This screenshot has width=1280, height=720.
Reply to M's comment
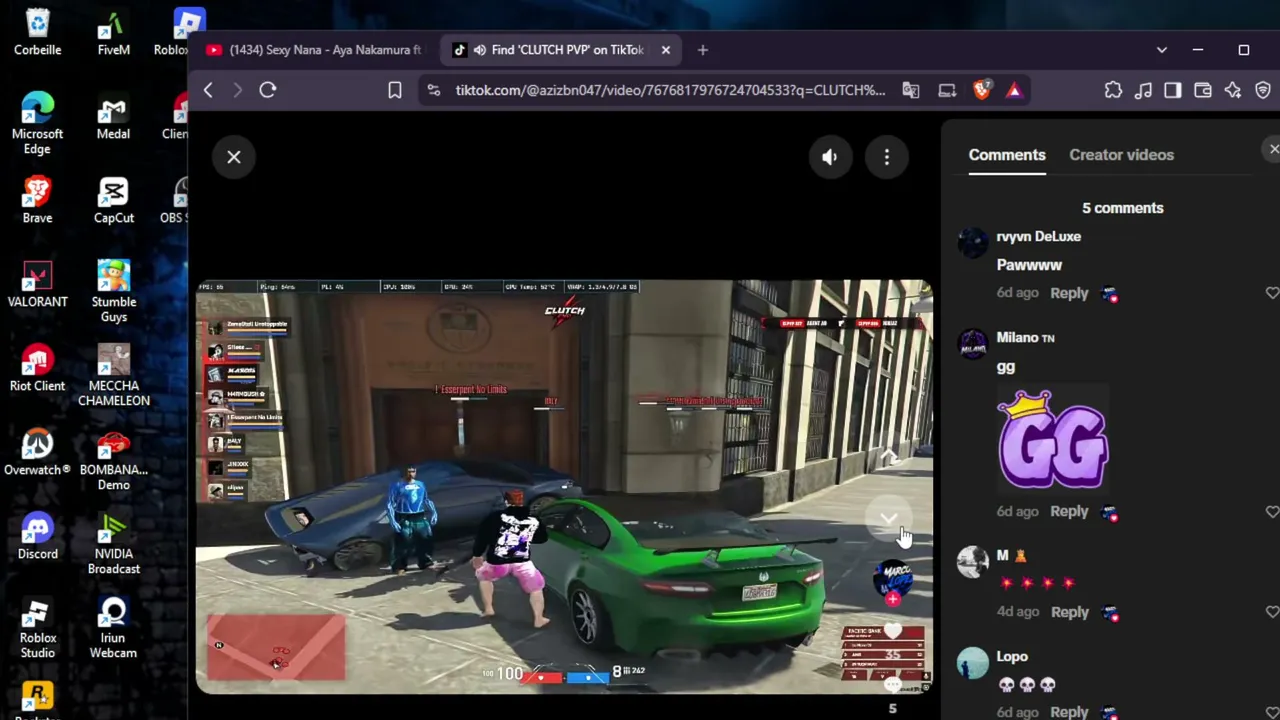tap(1069, 612)
